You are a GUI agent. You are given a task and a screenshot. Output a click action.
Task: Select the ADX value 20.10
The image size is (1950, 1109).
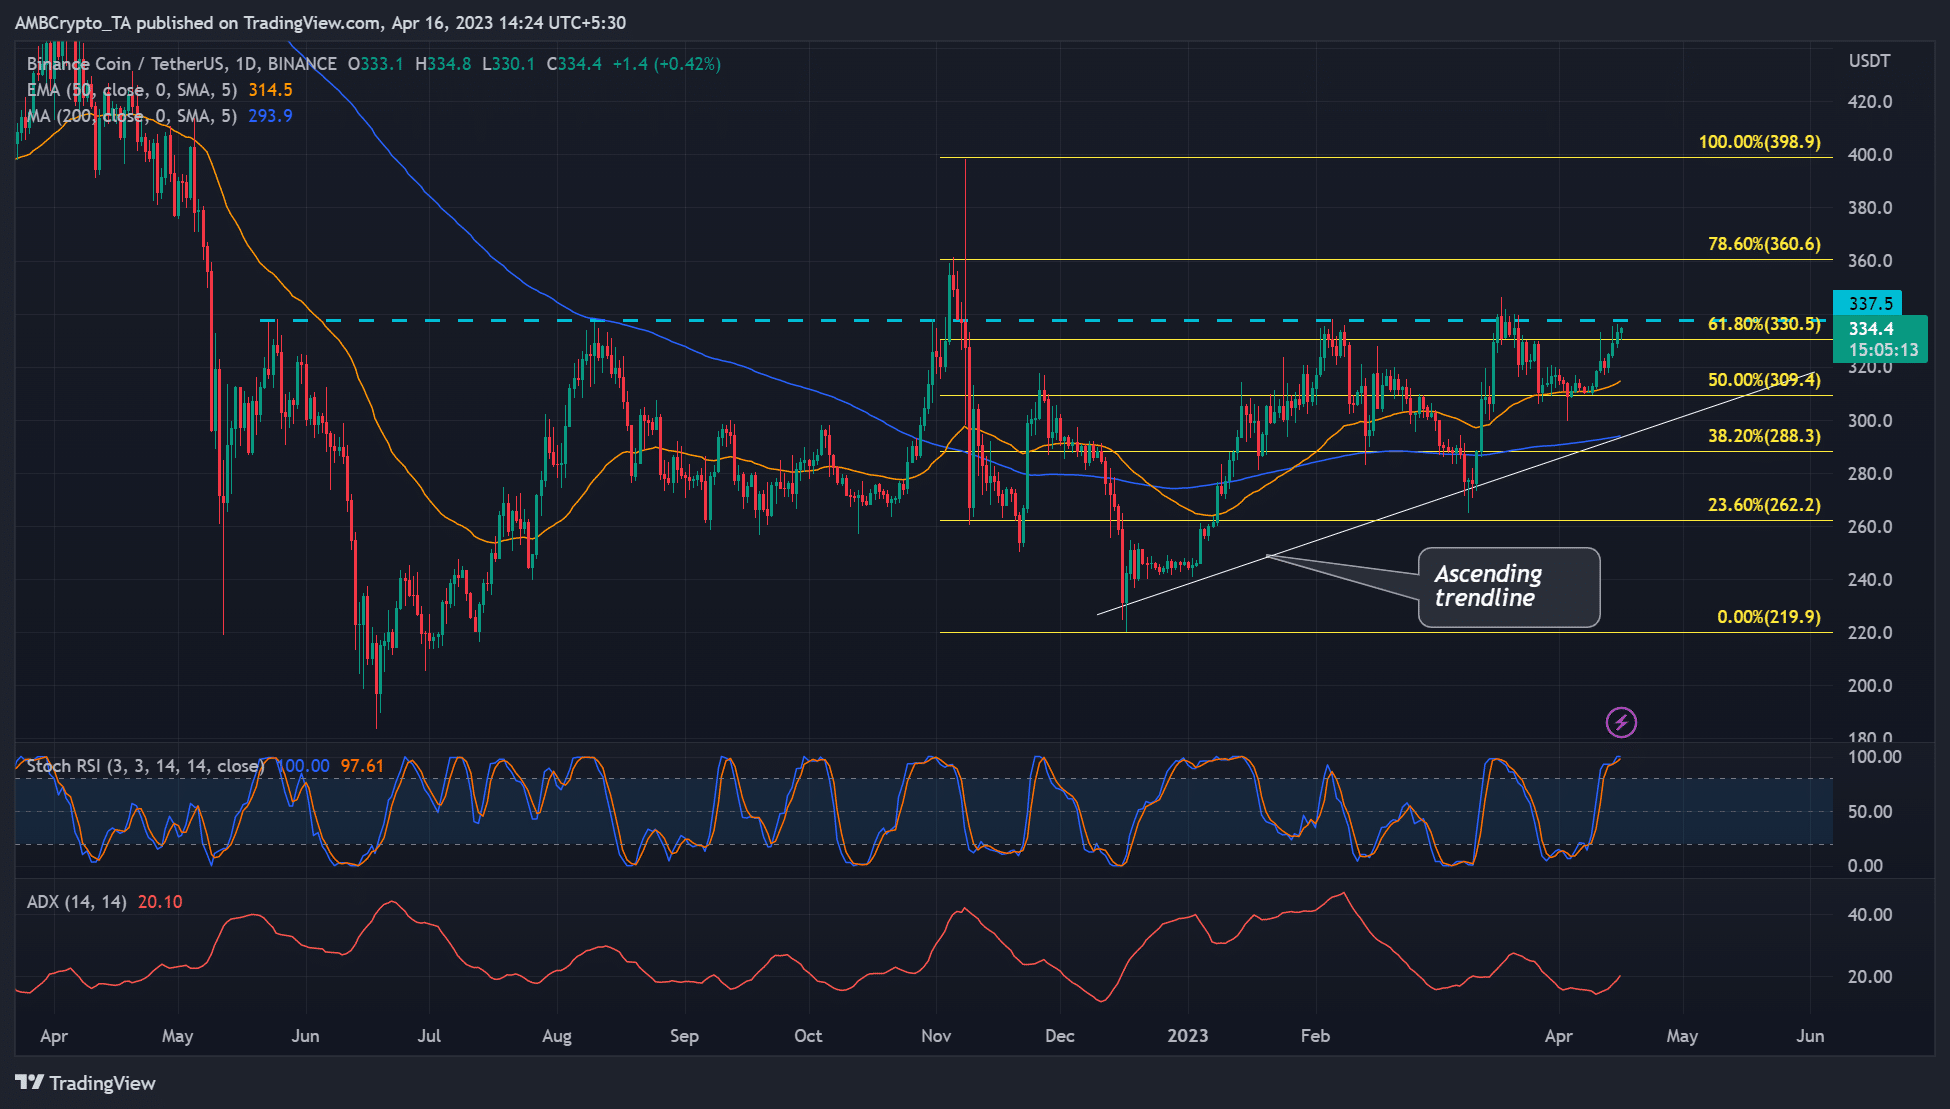(160, 902)
